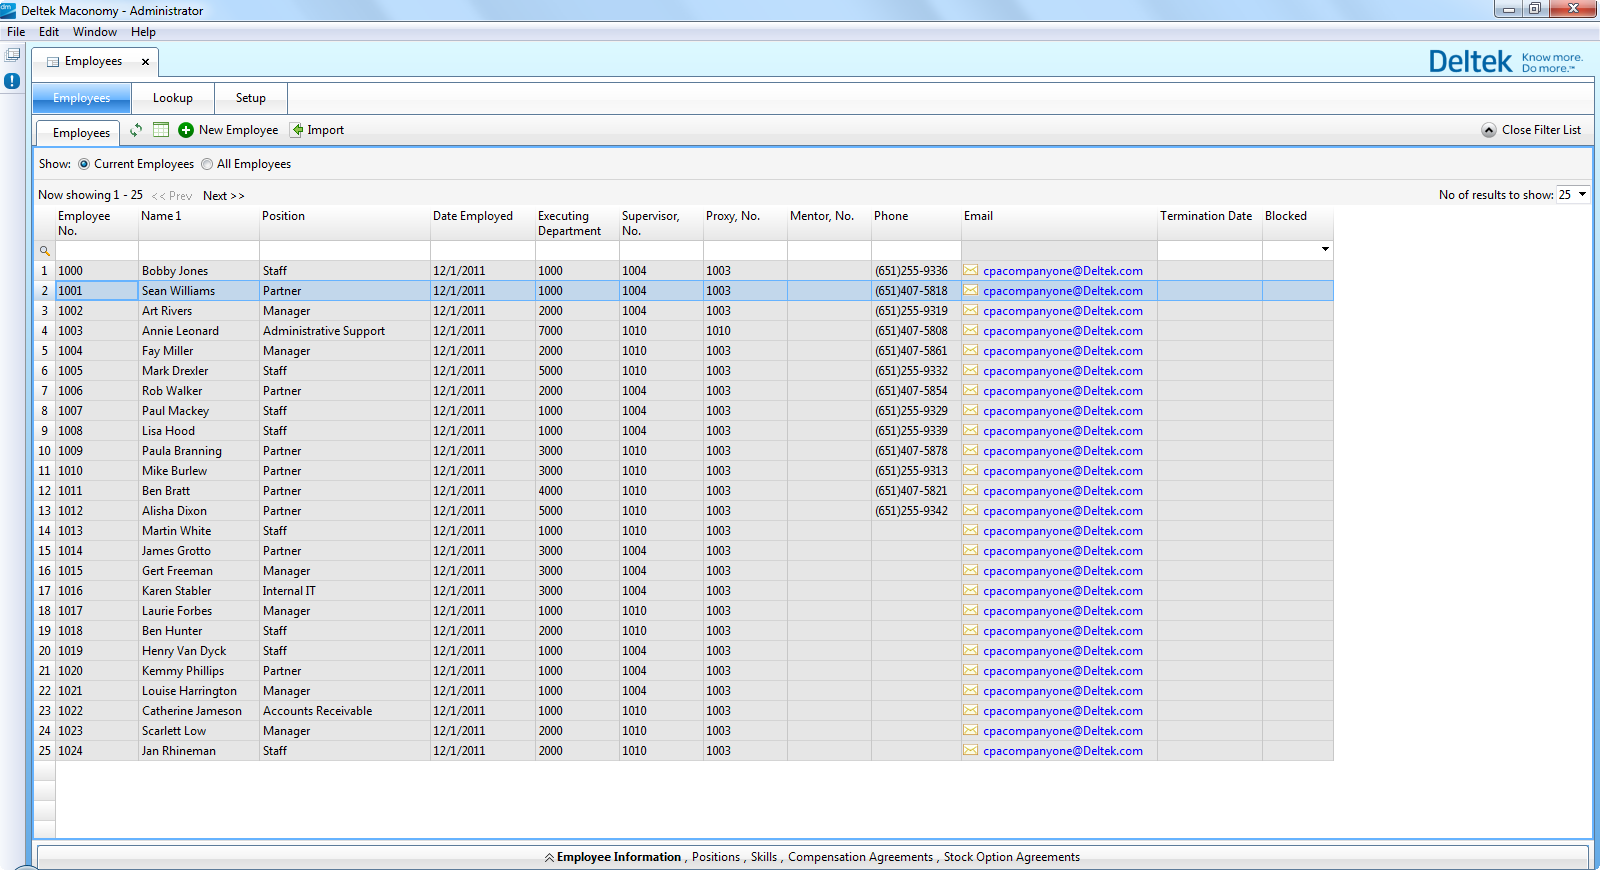This screenshot has height=870, width=1600.
Task: Select the Employees sub-tab in toolbar
Action: [81, 133]
